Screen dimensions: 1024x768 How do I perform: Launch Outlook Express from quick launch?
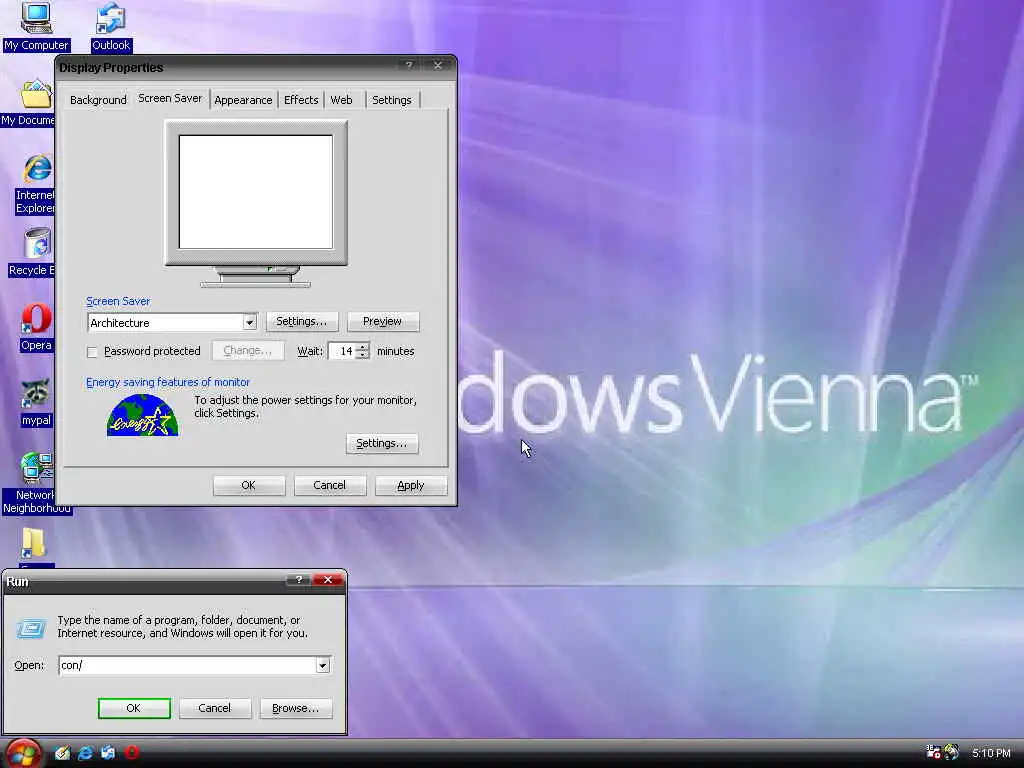coord(108,753)
